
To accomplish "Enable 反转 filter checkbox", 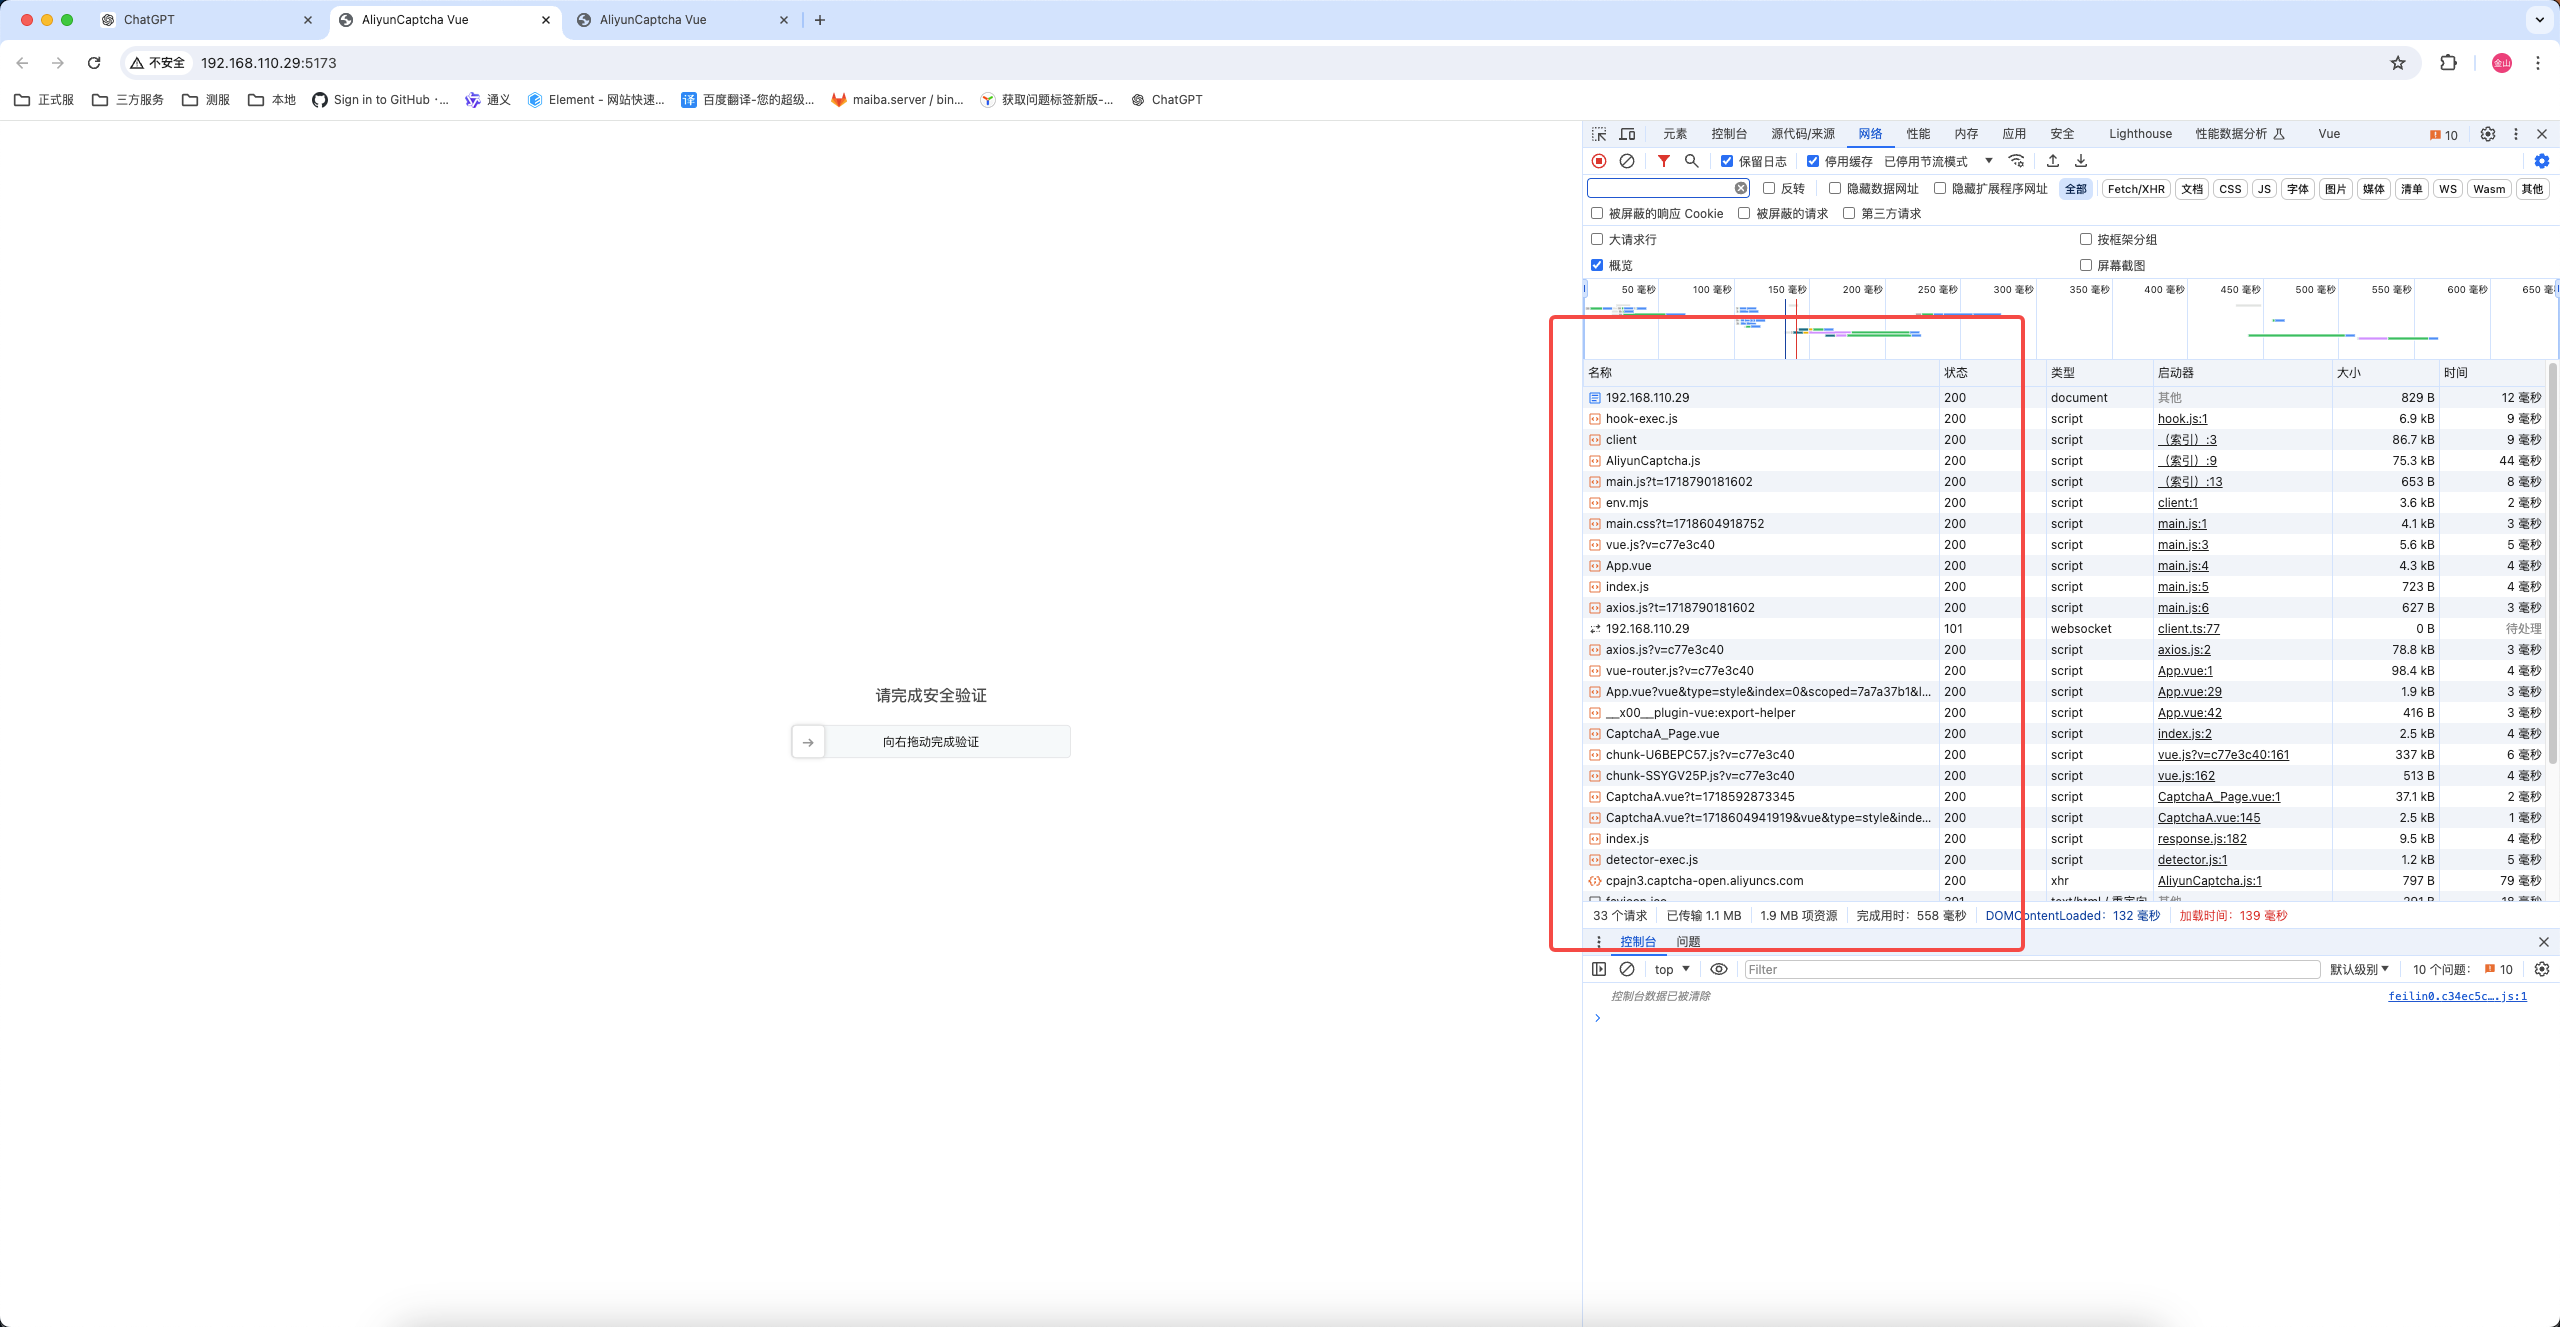I will 1769,188.
